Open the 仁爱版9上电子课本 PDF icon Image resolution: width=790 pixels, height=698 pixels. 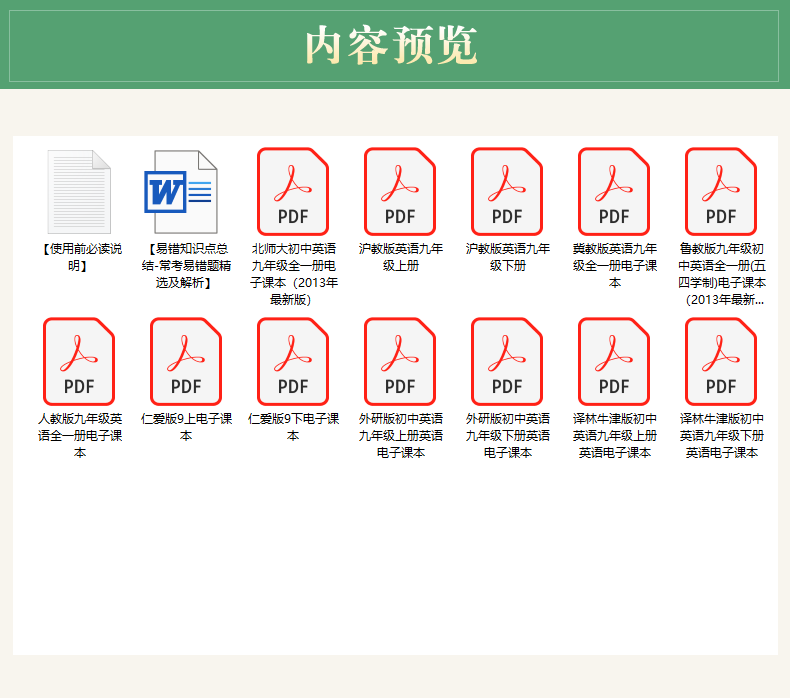[186, 361]
